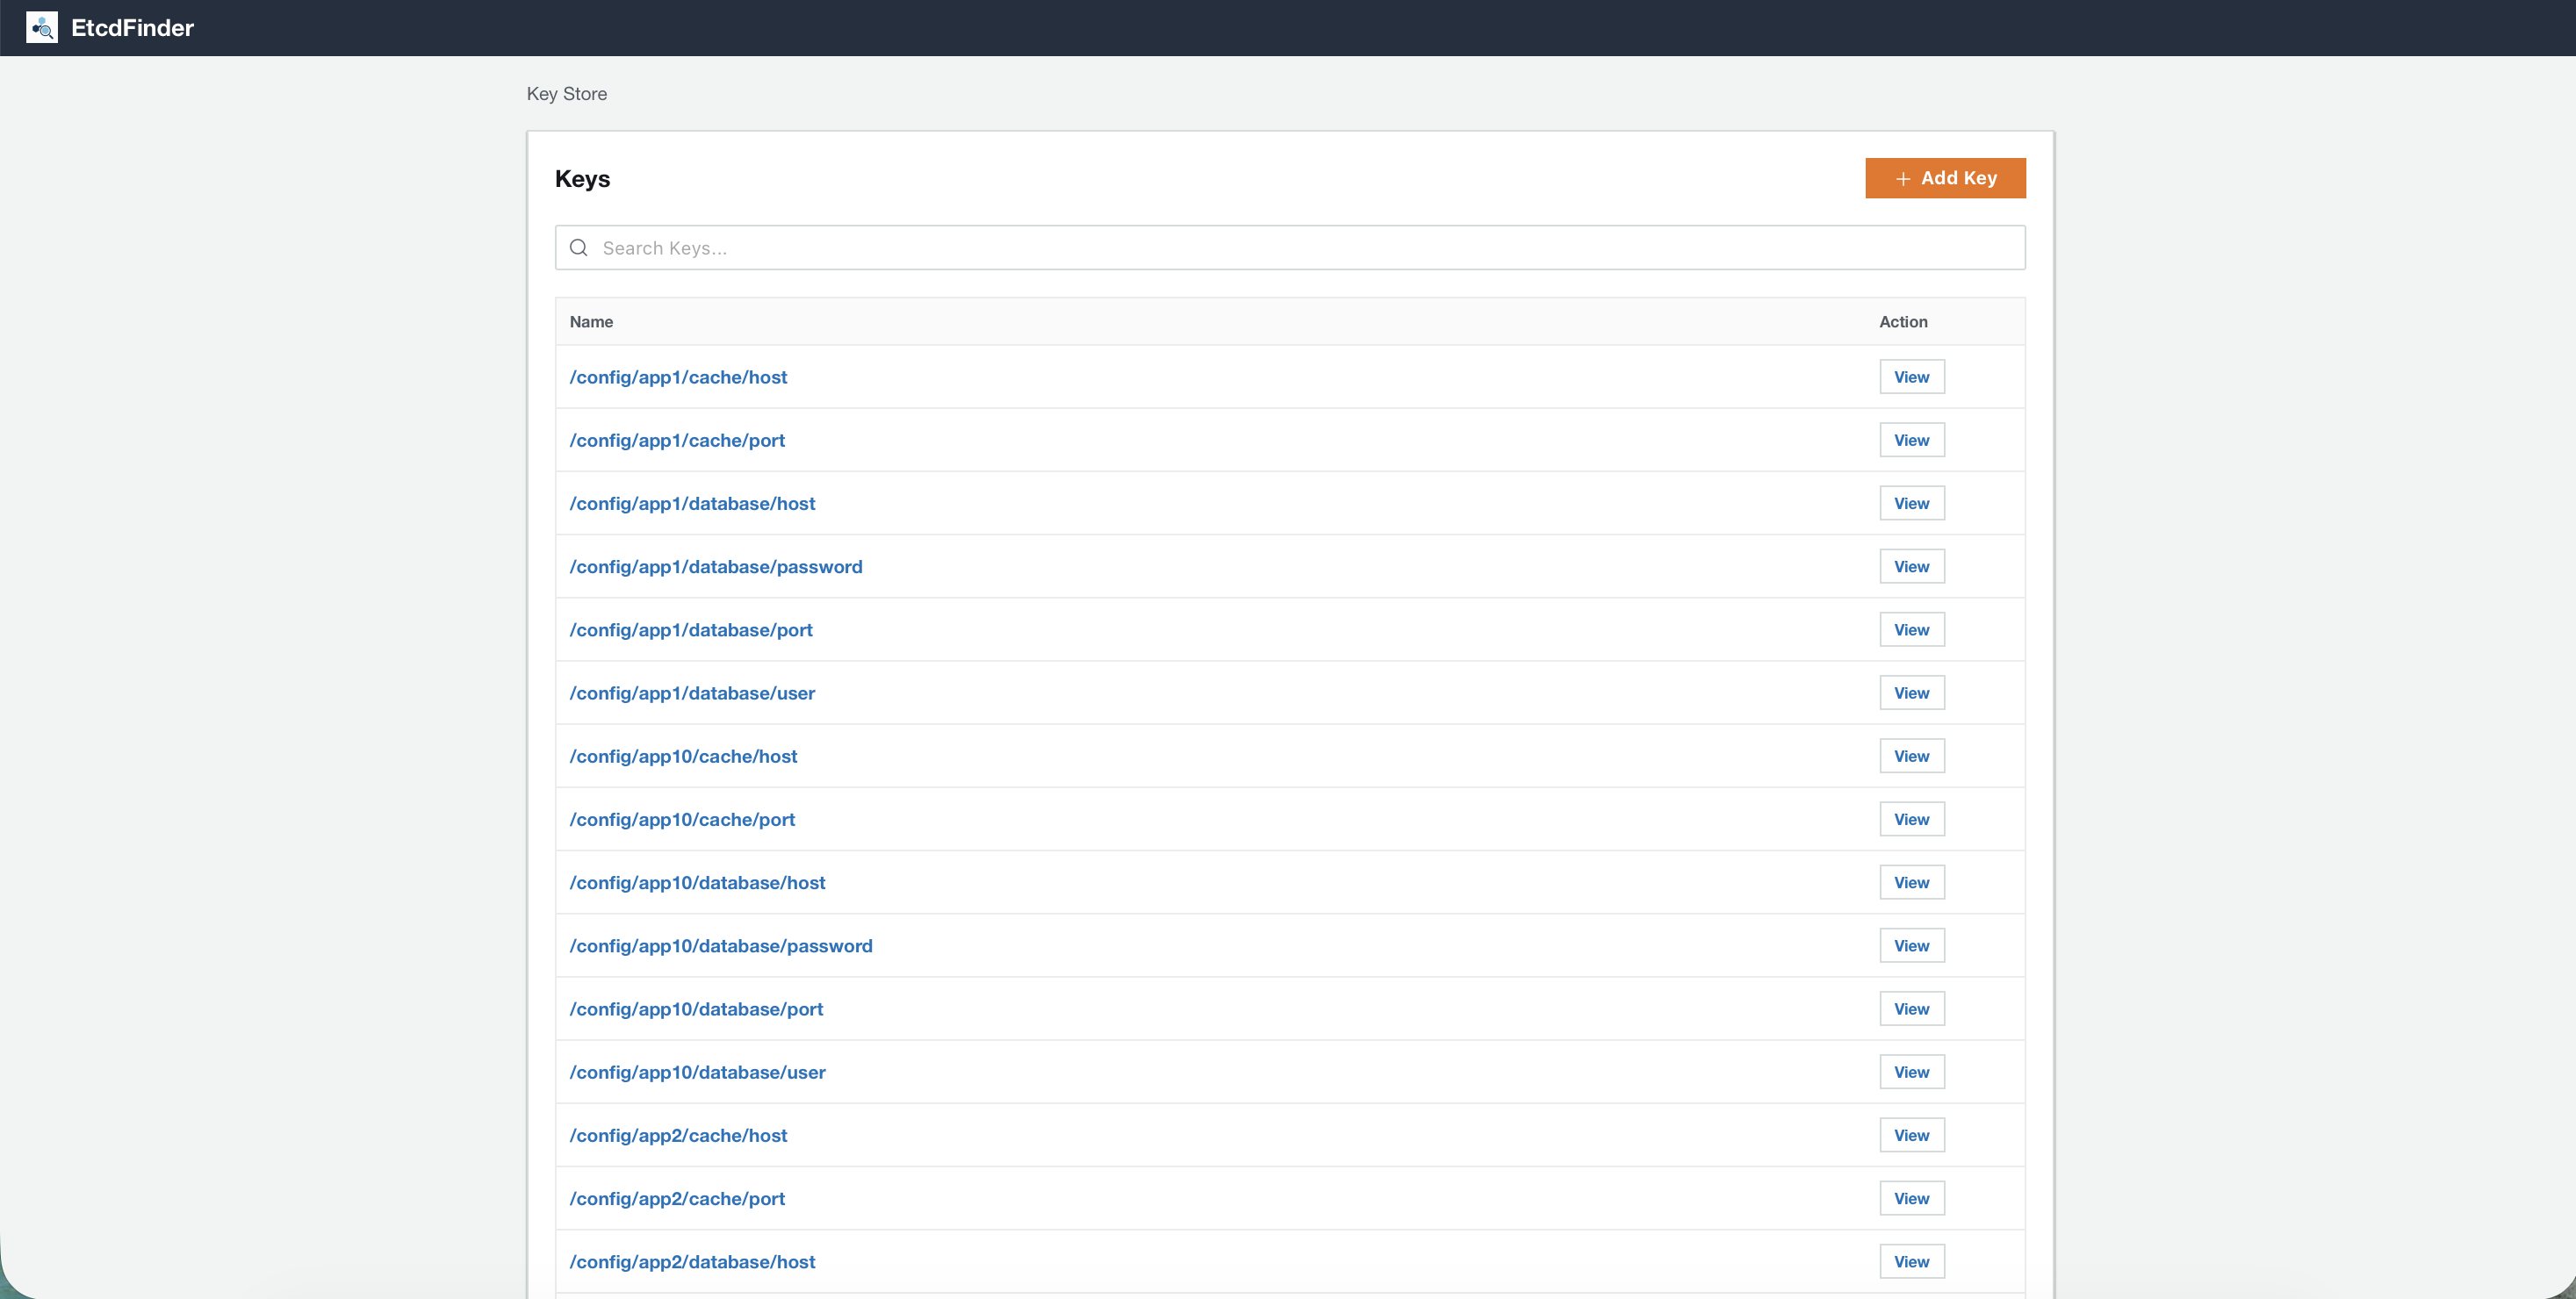The width and height of the screenshot is (2576, 1299).
Task: Open the /config/app1/cache/host key
Action: click(x=678, y=377)
